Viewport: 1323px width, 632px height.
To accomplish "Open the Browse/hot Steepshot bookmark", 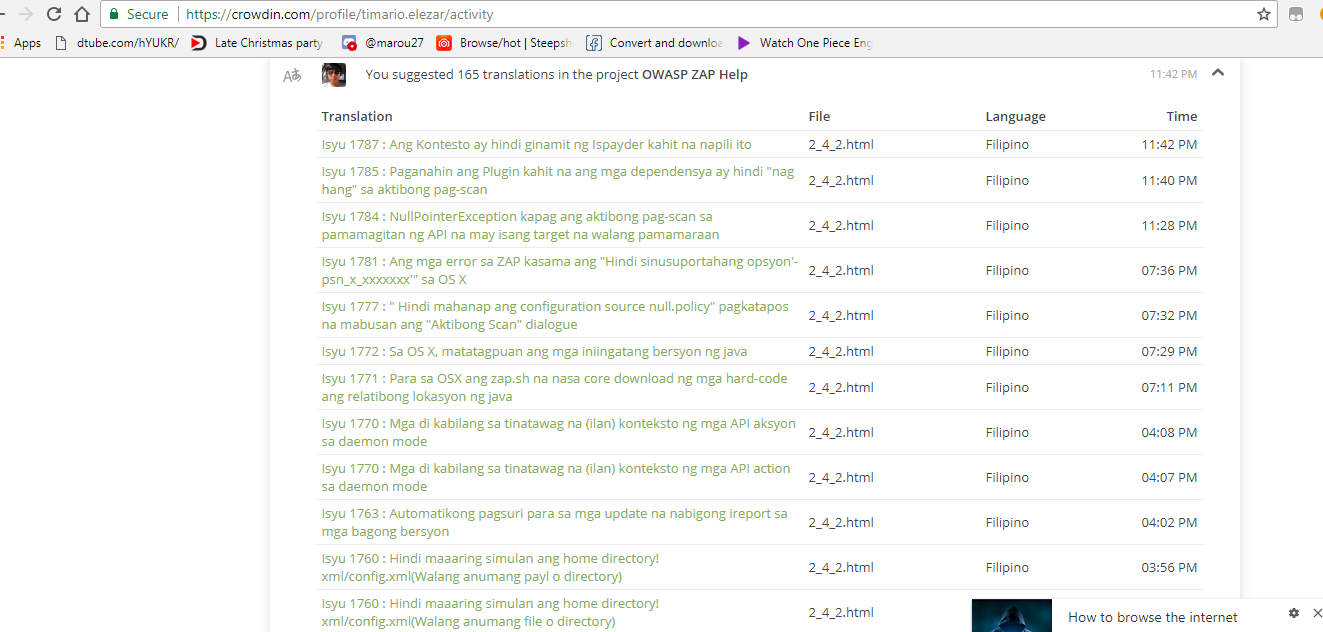I will (504, 43).
